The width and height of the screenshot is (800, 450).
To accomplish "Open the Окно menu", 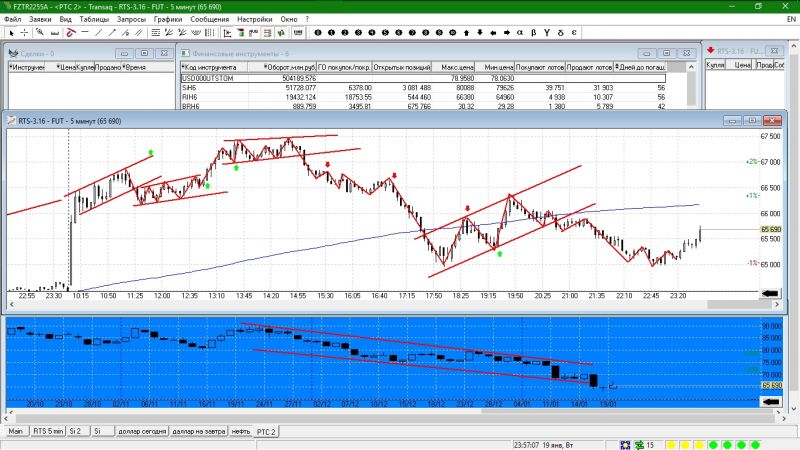I will click(289, 19).
